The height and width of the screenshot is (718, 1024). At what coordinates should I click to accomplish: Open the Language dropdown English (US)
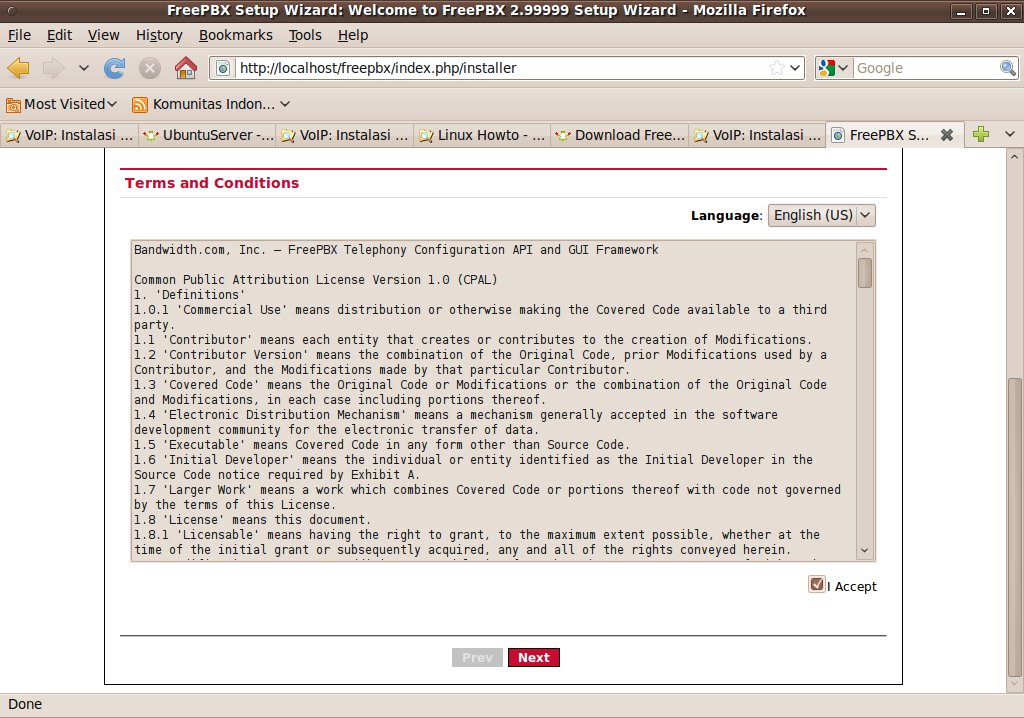[821, 215]
